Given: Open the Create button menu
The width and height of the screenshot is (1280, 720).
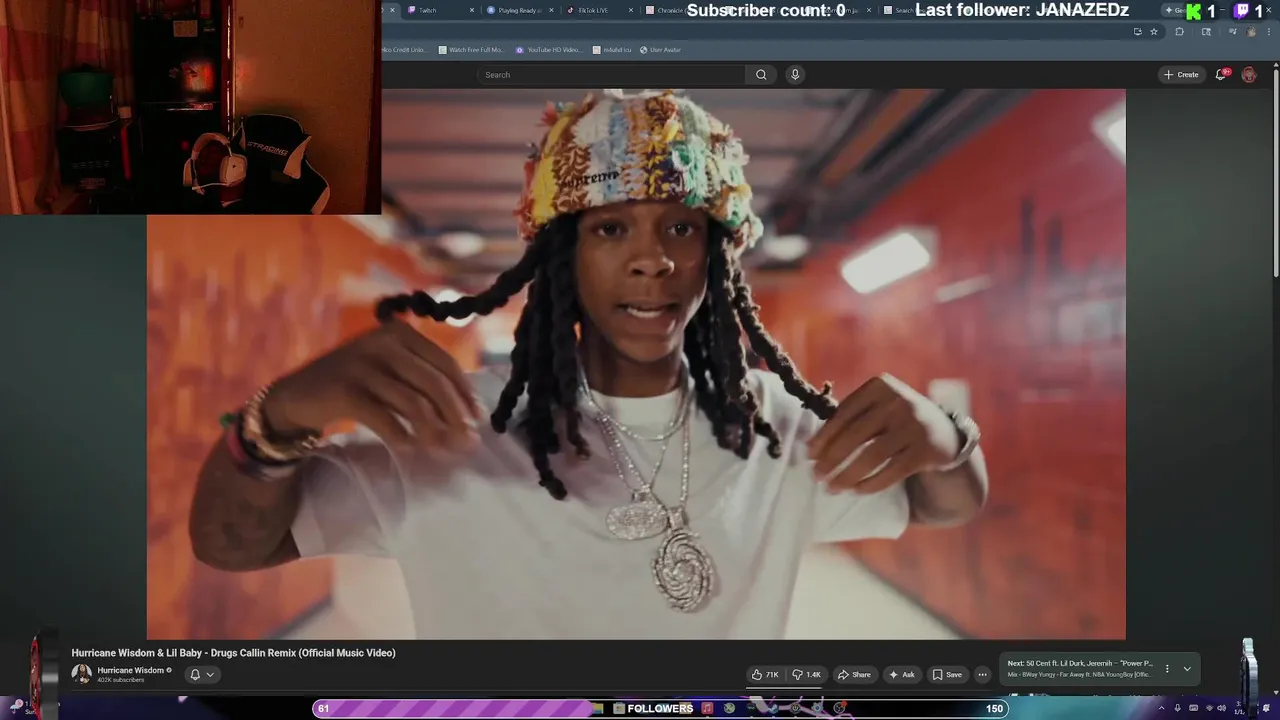Looking at the screenshot, I should (1181, 74).
